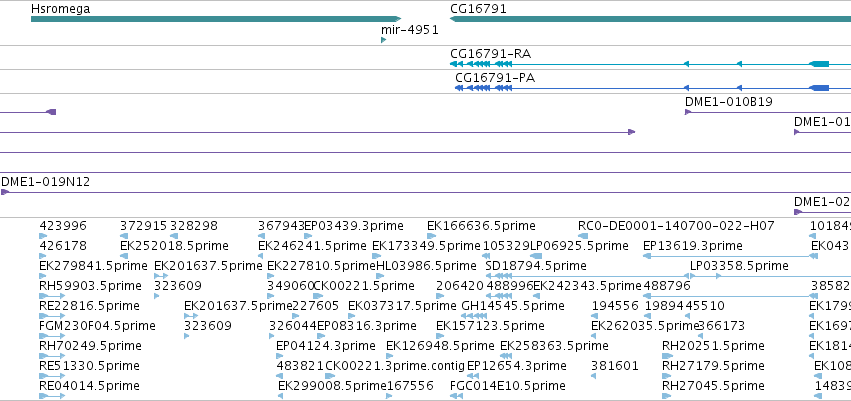Select EK262035.5prime EST label

pos(645,326)
